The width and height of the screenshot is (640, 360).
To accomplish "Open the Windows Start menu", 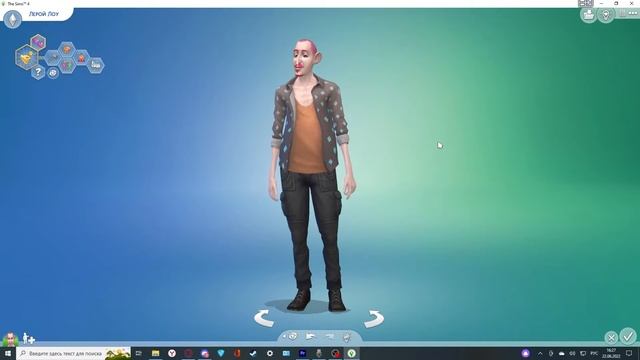I will (8, 353).
